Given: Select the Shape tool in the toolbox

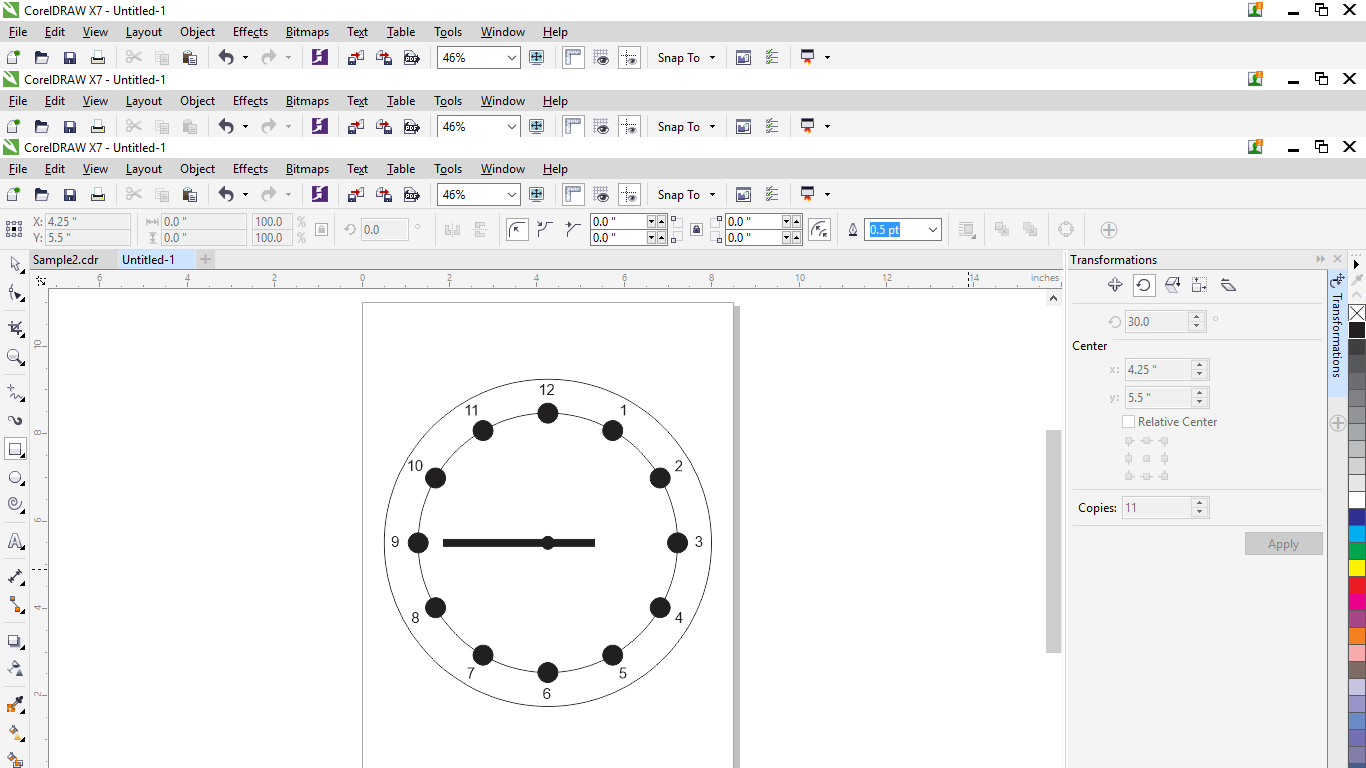Looking at the screenshot, I should click(x=15, y=293).
